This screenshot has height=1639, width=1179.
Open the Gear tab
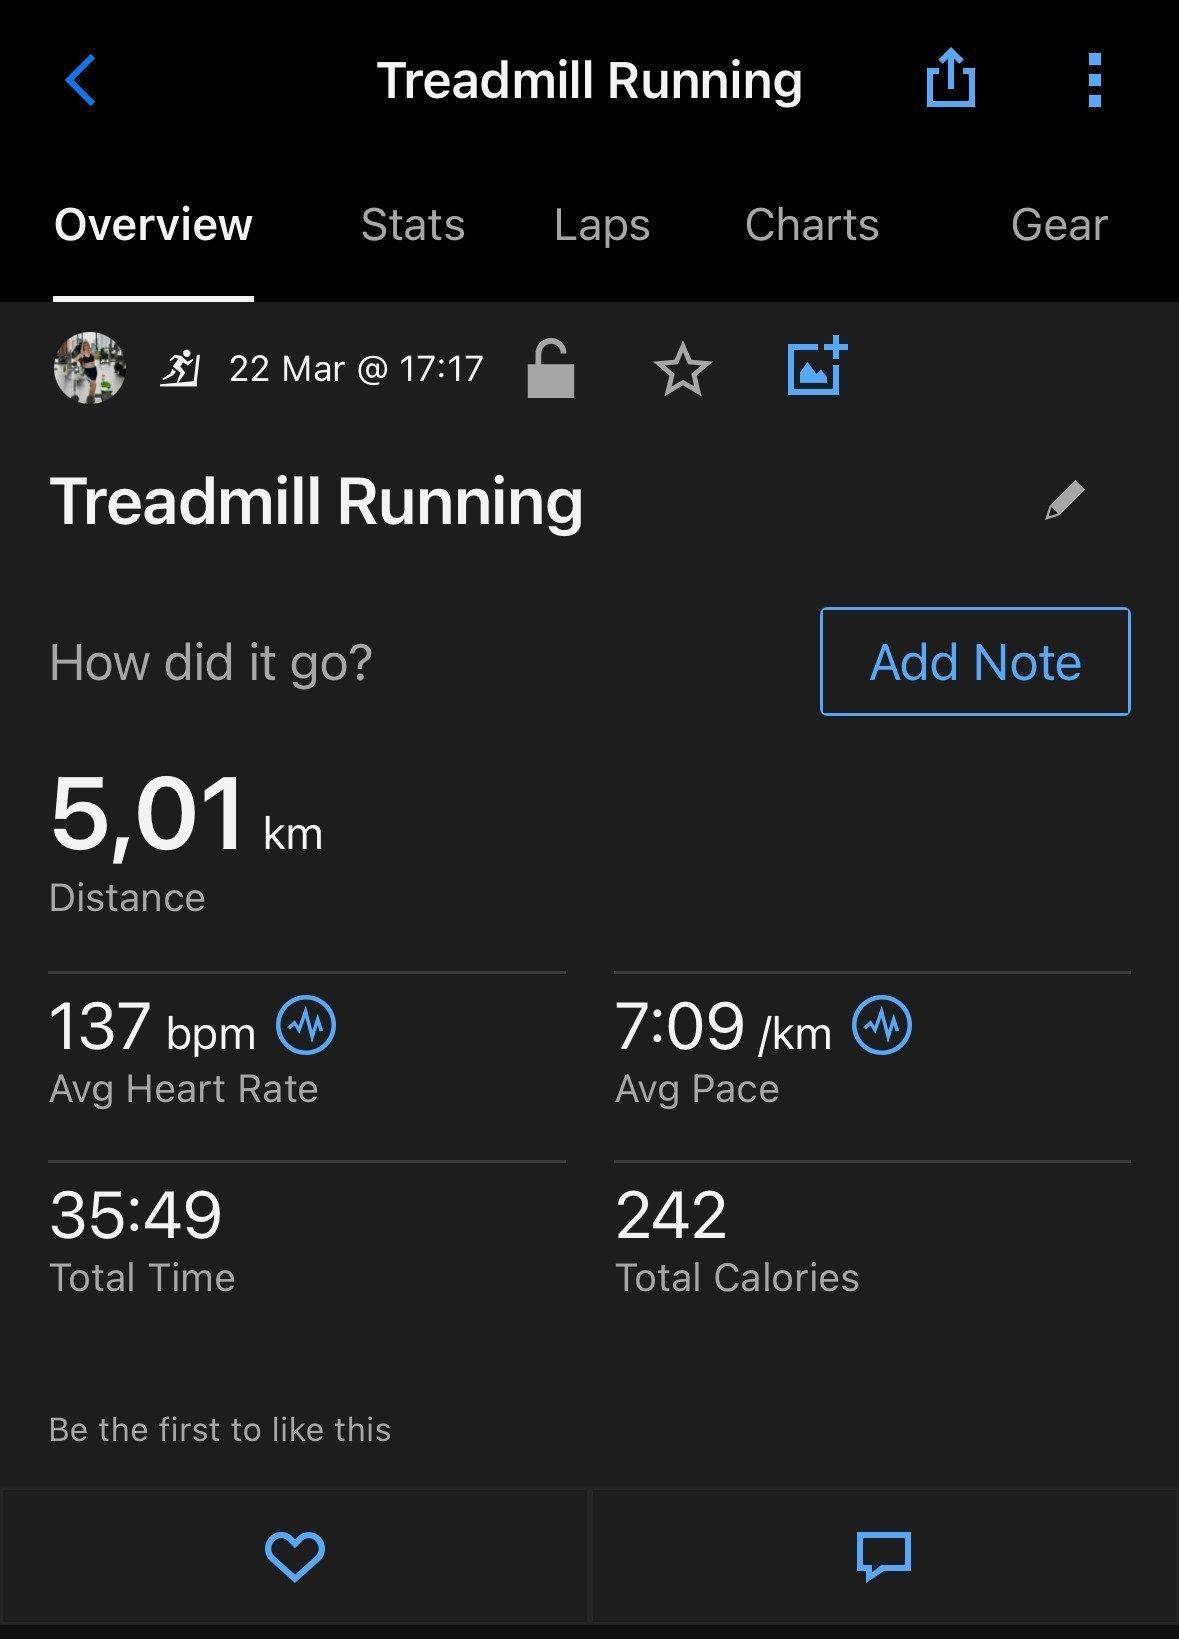point(1059,225)
